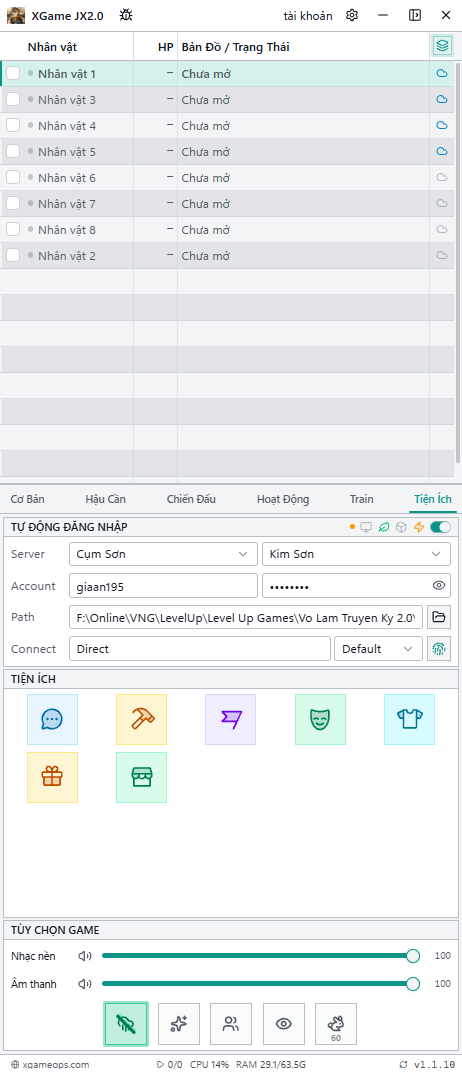Show password with eye icon
462x1075 pixels.
tap(439, 585)
